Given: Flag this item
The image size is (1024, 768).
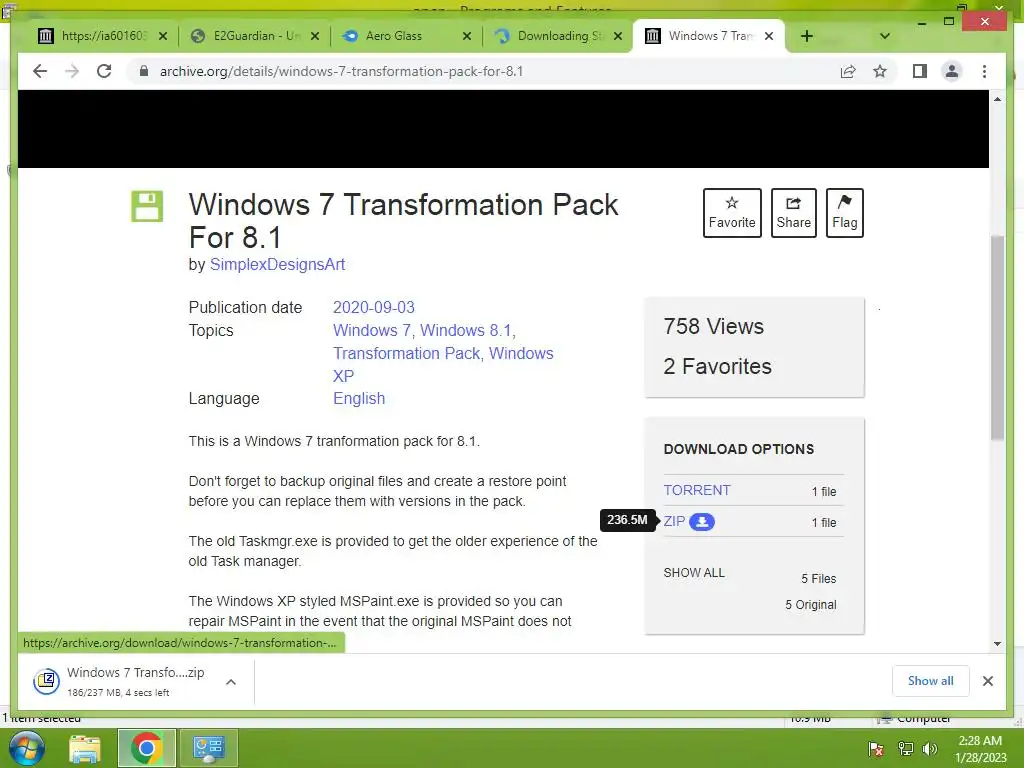Looking at the screenshot, I should pos(844,213).
